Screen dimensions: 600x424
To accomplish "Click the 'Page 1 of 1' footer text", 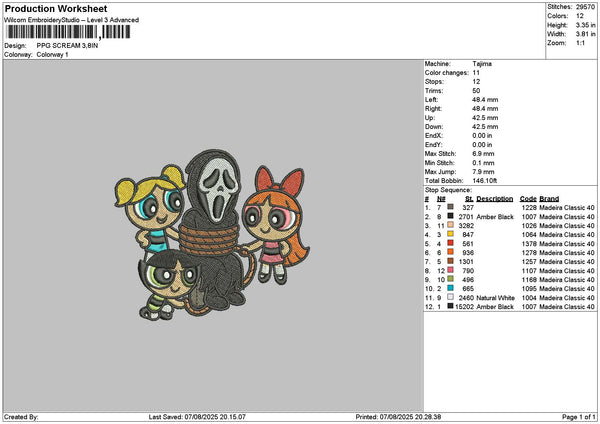I will click(x=578, y=417).
